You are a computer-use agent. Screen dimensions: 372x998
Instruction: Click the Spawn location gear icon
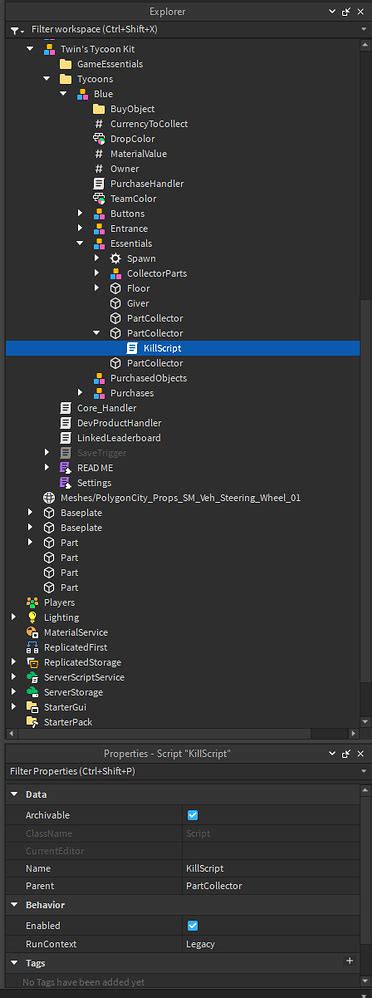[x=115, y=258]
